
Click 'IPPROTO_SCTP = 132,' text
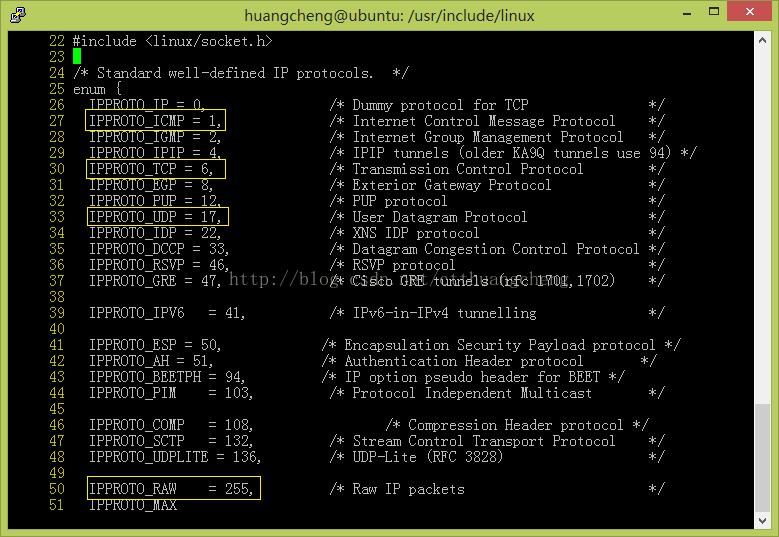[x=170, y=441]
